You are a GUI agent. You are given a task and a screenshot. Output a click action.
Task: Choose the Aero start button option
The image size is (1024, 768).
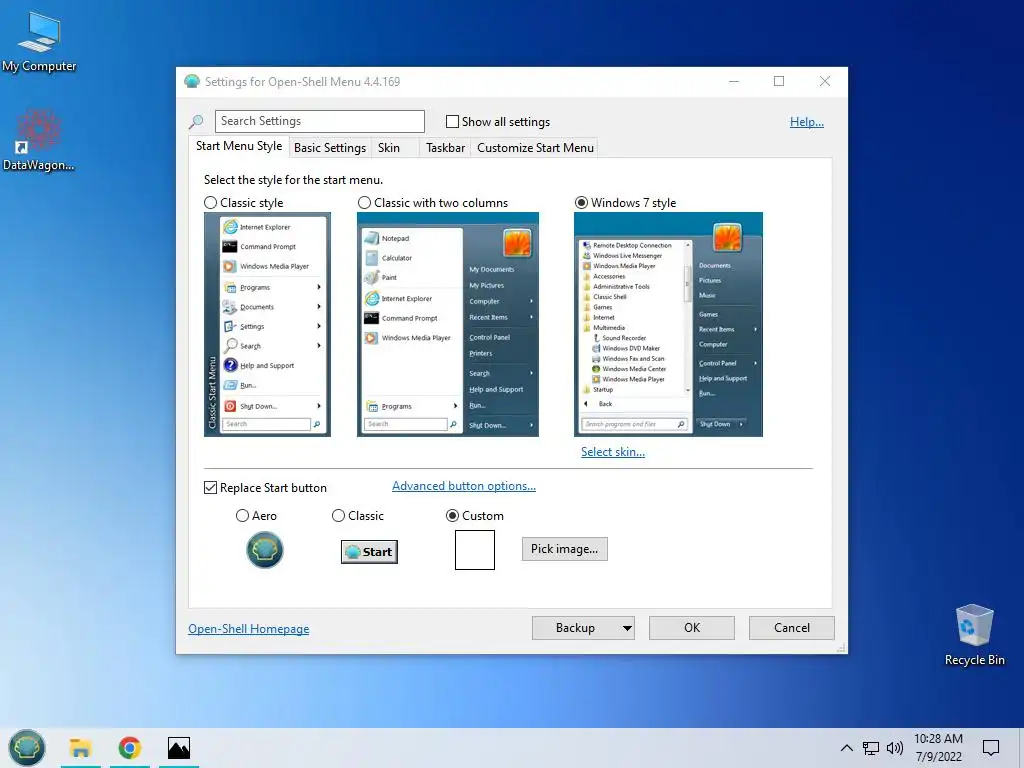242,516
